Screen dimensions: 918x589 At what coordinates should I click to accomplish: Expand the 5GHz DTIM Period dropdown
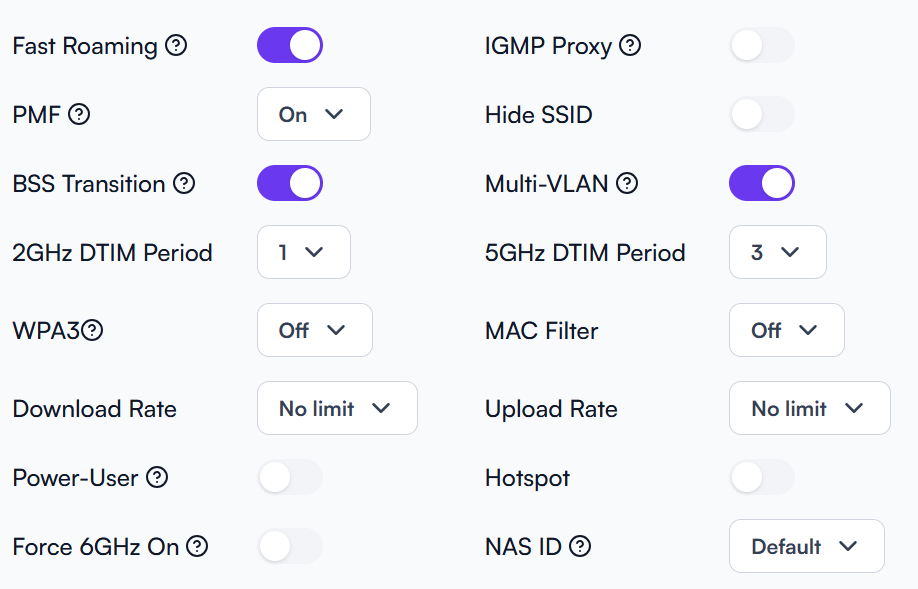(777, 252)
